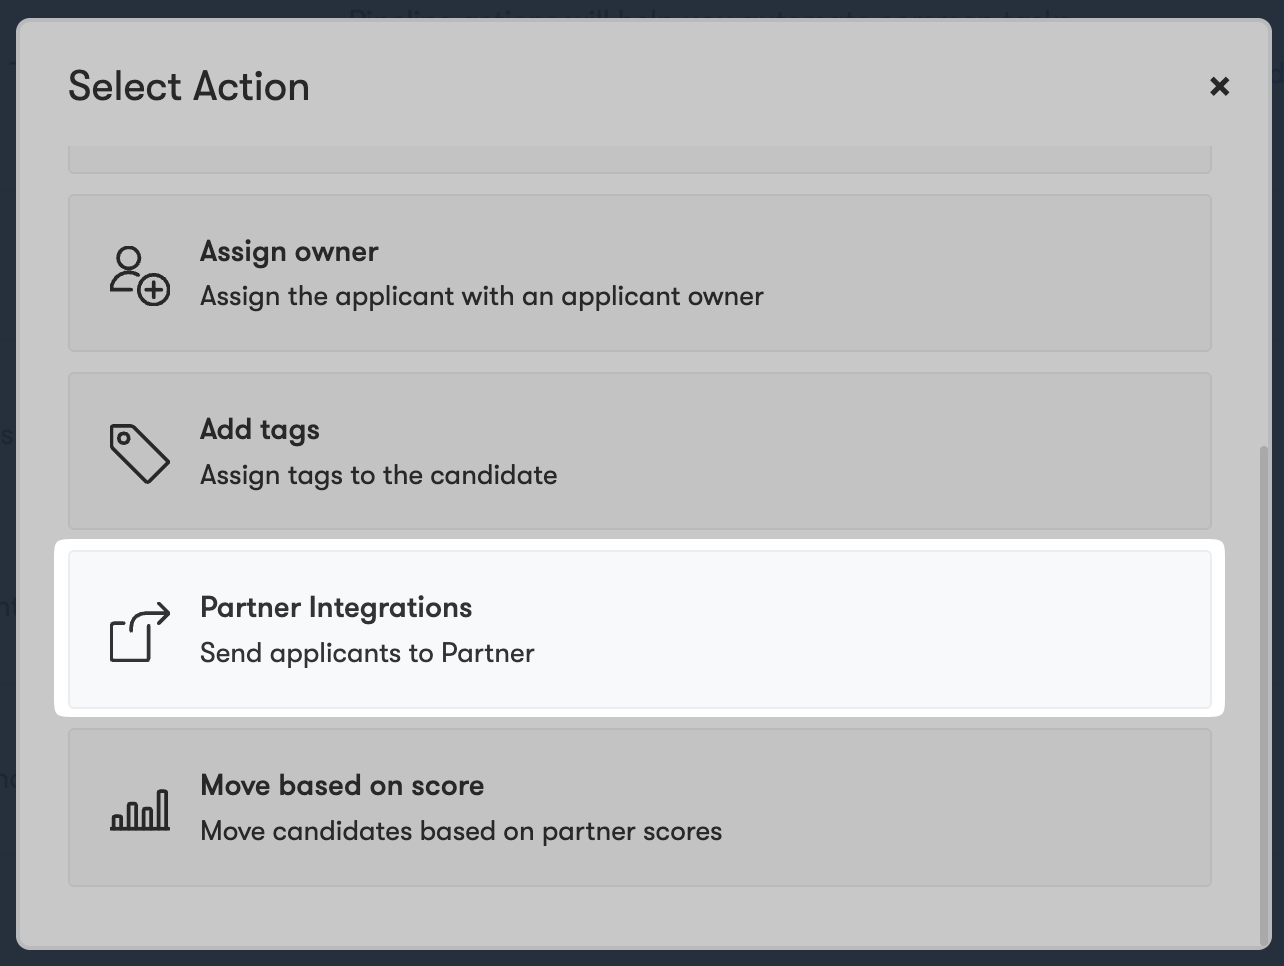
Task: Select the "Move based on score" title
Action: (x=342, y=785)
